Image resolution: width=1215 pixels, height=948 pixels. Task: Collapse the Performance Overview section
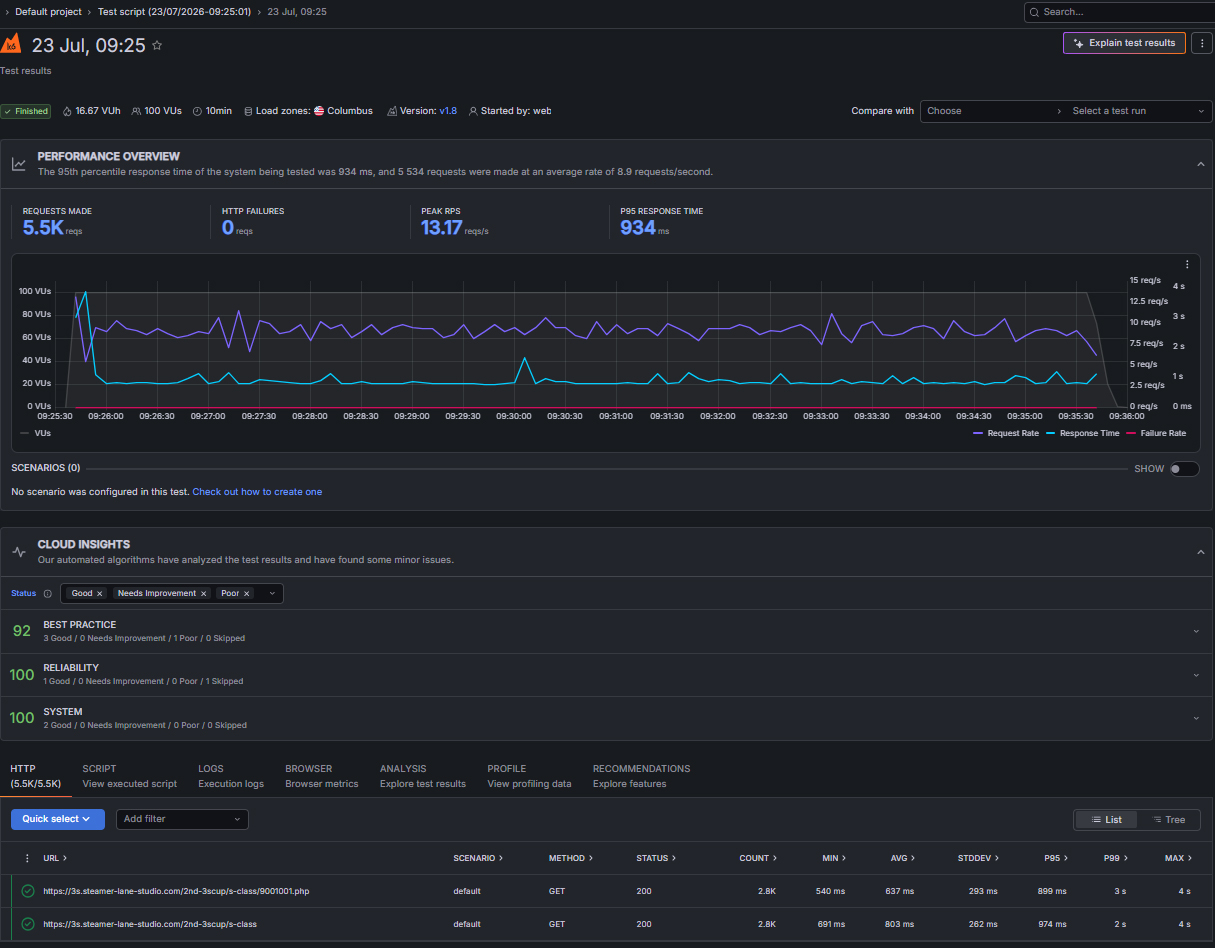pyautogui.click(x=1199, y=164)
